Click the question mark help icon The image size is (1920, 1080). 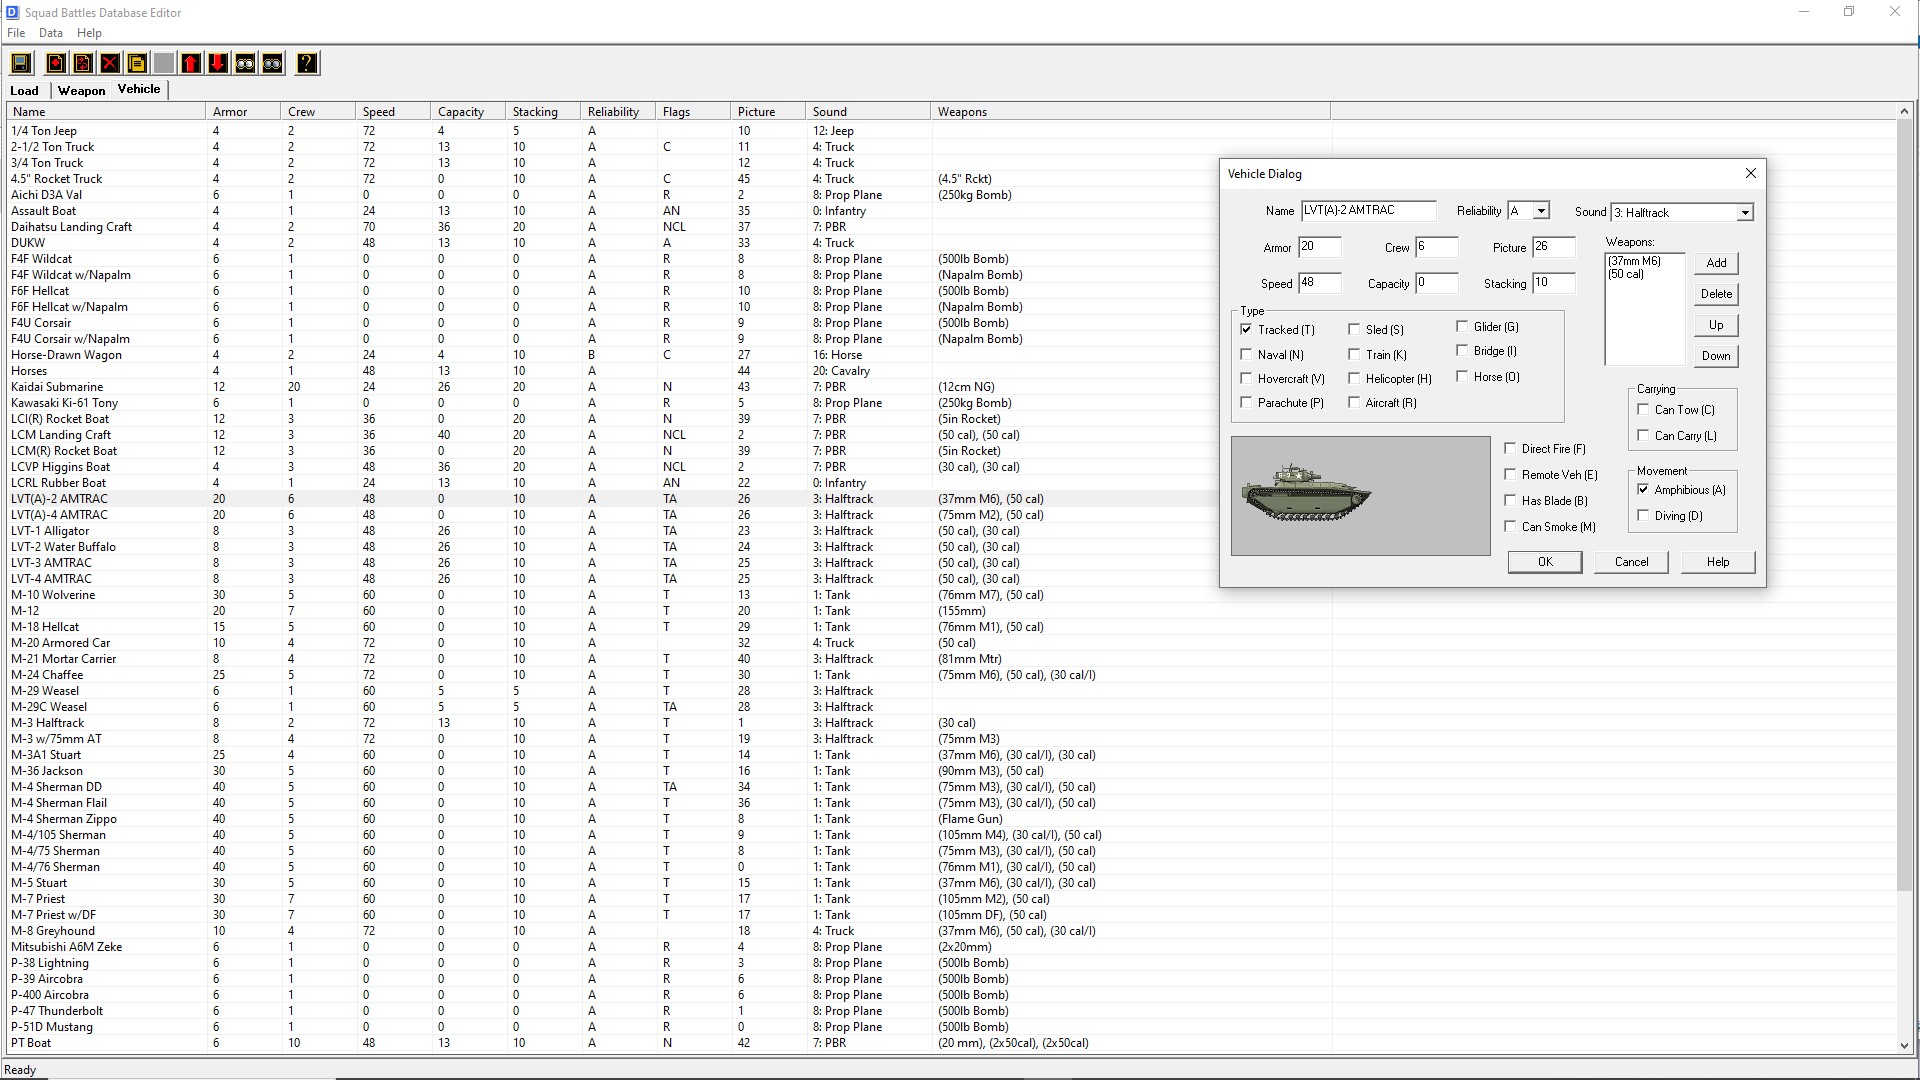307,64
